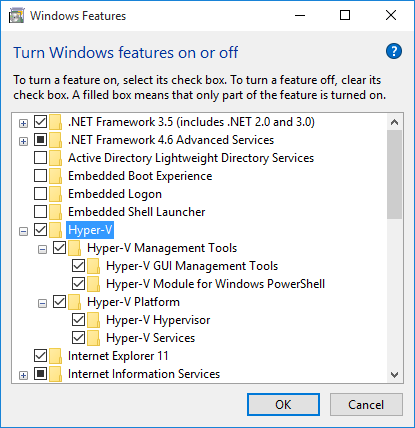Check the Embedded Shell Launcher box
This screenshot has height=428, width=415.
[40, 211]
